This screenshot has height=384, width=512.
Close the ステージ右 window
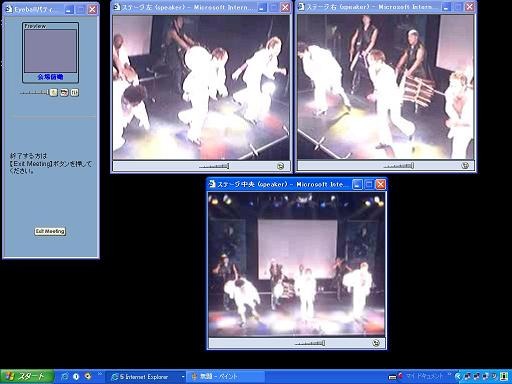click(470, 7)
